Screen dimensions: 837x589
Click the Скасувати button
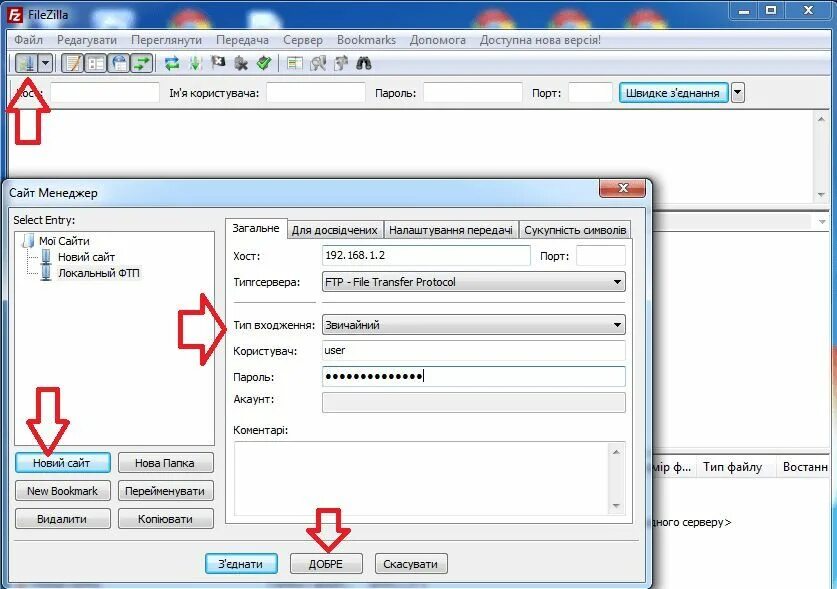click(410, 563)
